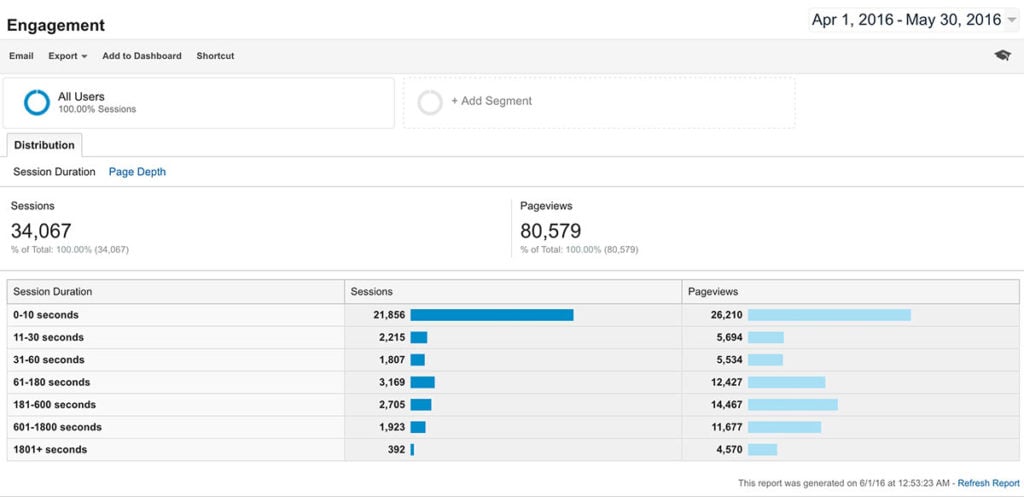This screenshot has height=497, width=1024.
Task: Click the light blue bar for 181-600 seconds pageviews
Action: click(x=793, y=405)
